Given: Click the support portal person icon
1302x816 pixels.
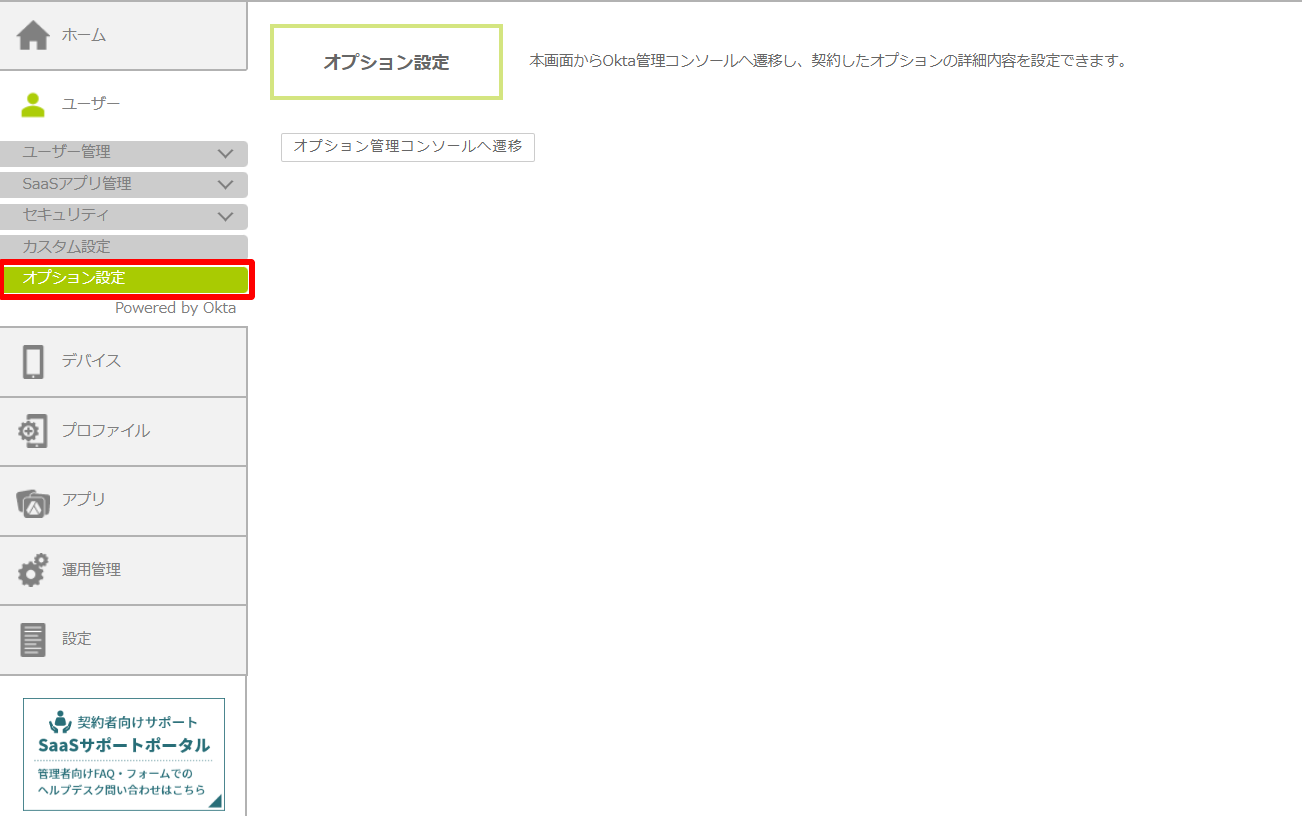Looking at the screenshot, I should click(61, 721).
